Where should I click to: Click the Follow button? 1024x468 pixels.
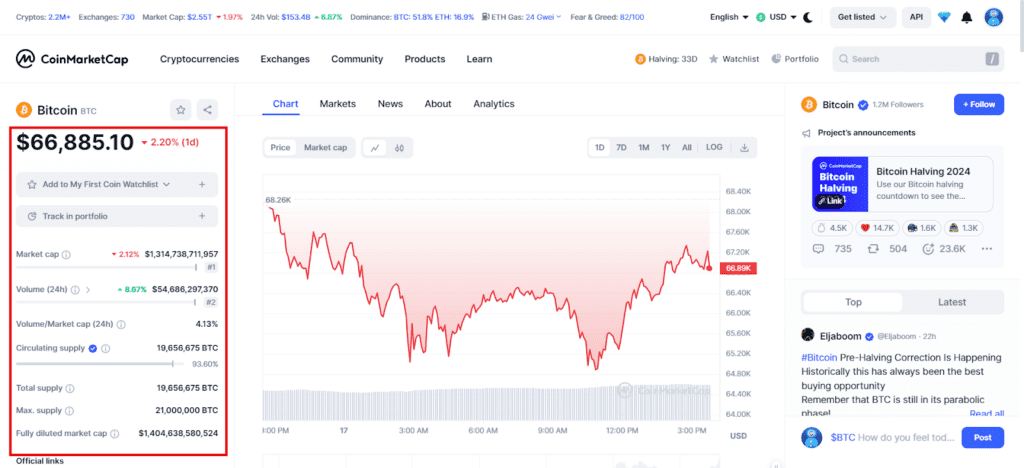(979, 104)
